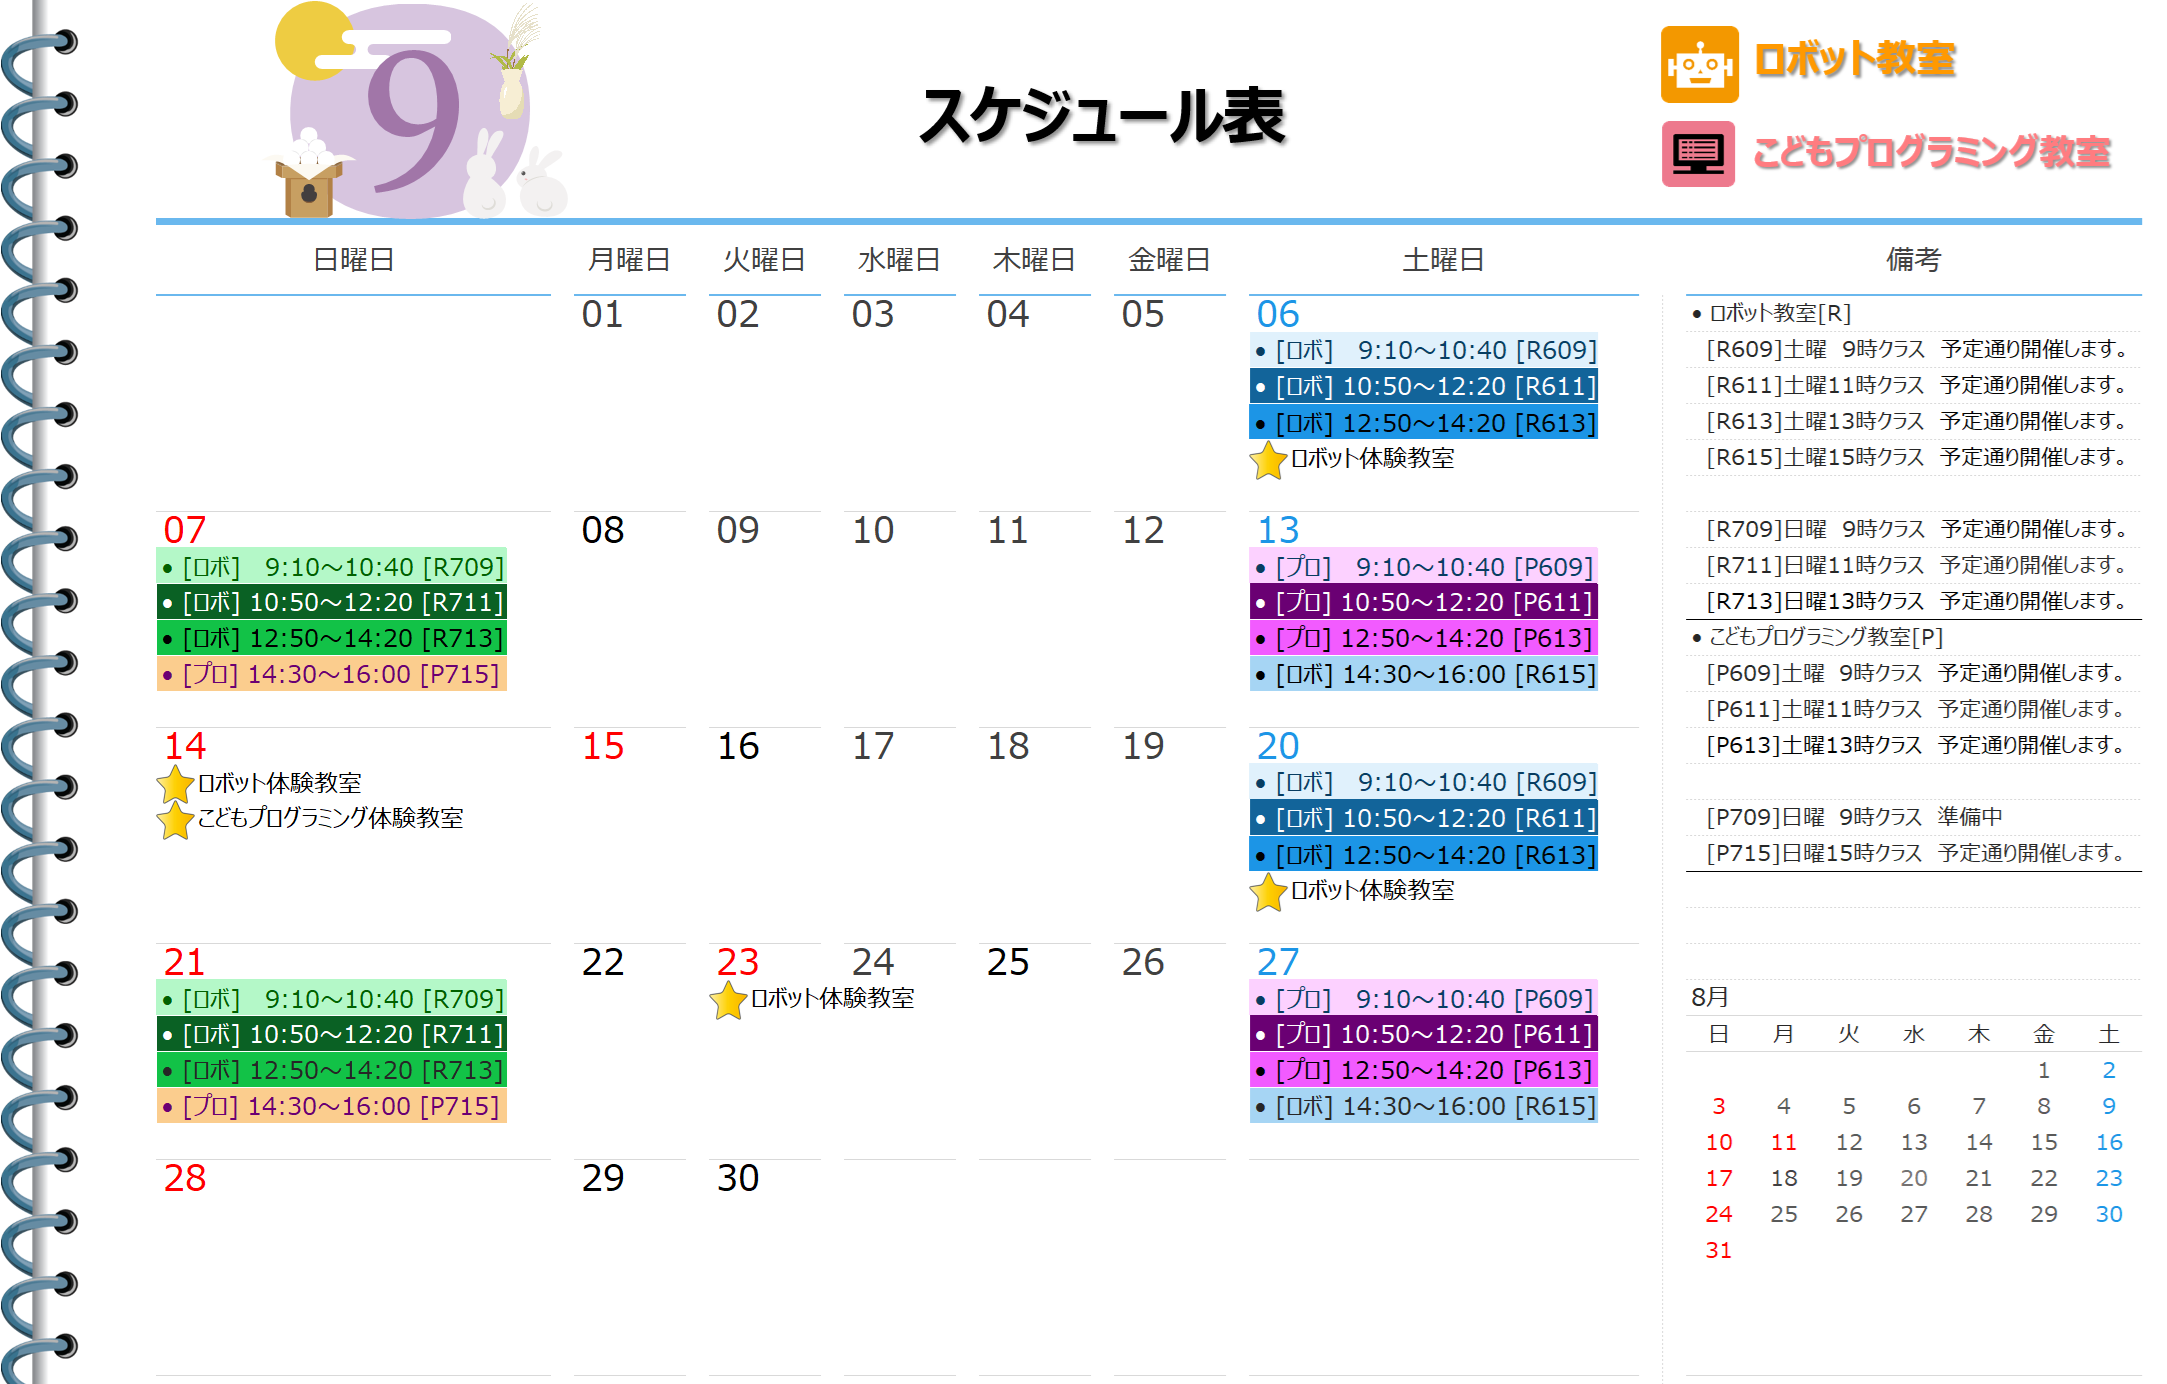2167x1384 pixels.
Task: Select the 備考 column header
Action: coord(1913,260)
